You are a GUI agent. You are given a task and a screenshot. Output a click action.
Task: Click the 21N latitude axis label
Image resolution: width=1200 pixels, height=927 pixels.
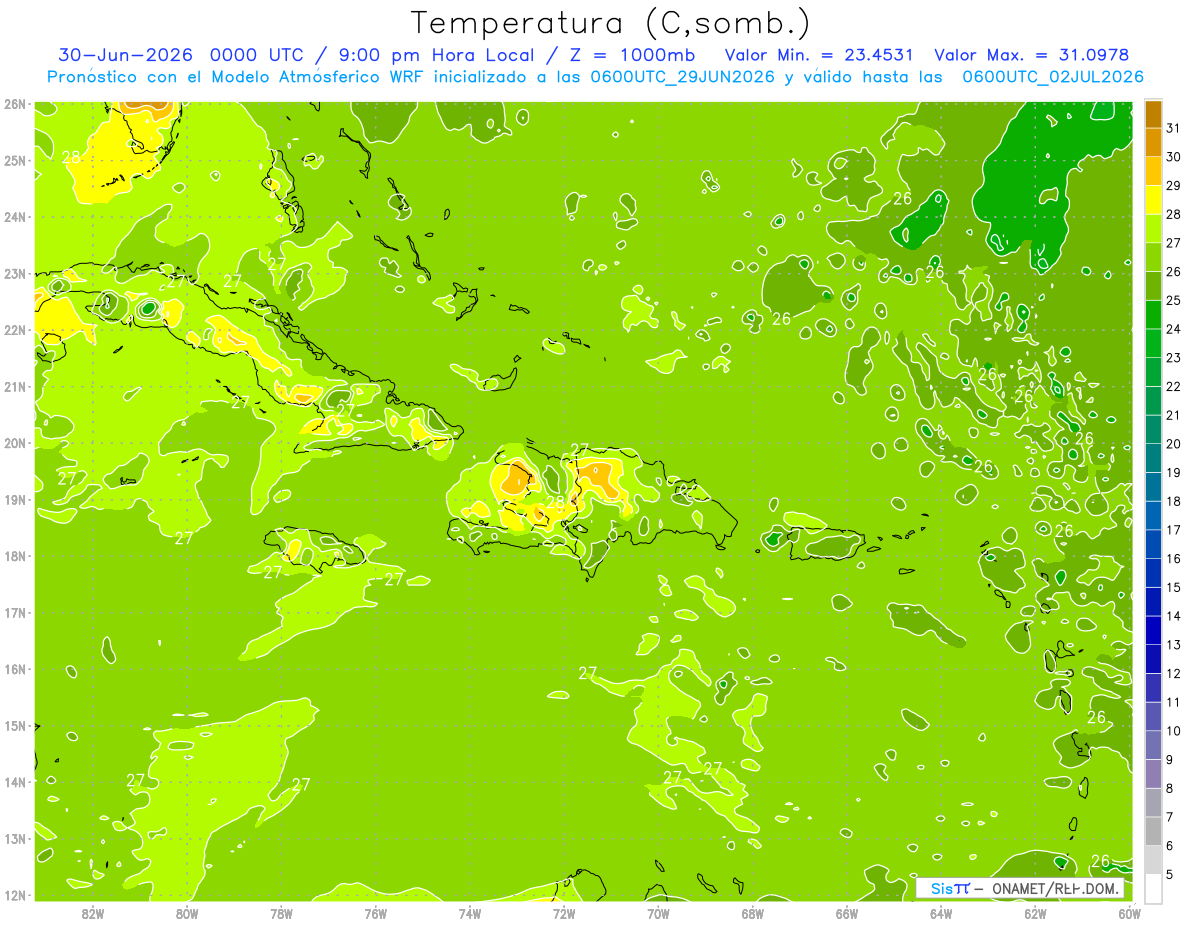pyautogui.click(x=15, y=386)
